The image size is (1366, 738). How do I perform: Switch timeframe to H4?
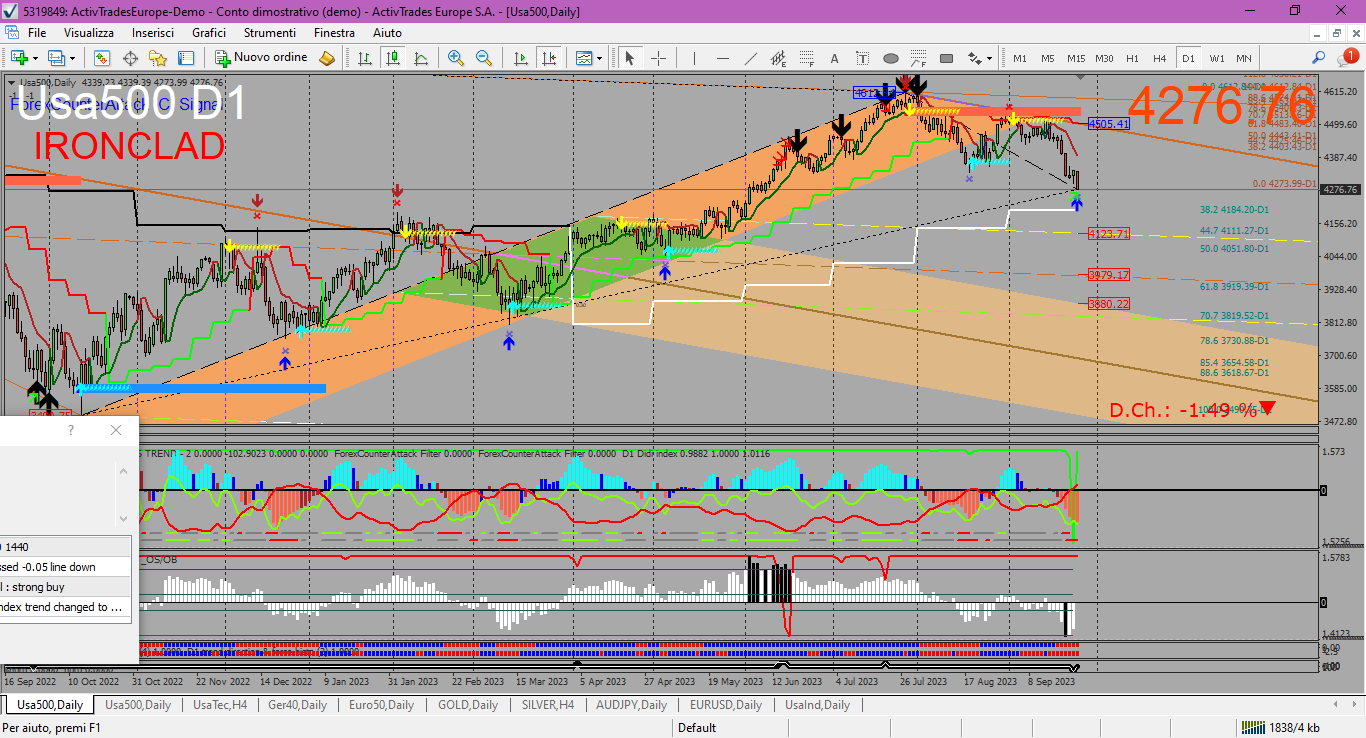point(1159,58)
